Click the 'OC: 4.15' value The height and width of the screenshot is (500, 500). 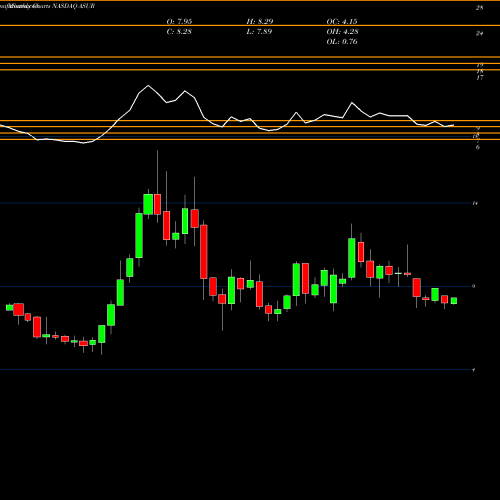click(342, 21)
